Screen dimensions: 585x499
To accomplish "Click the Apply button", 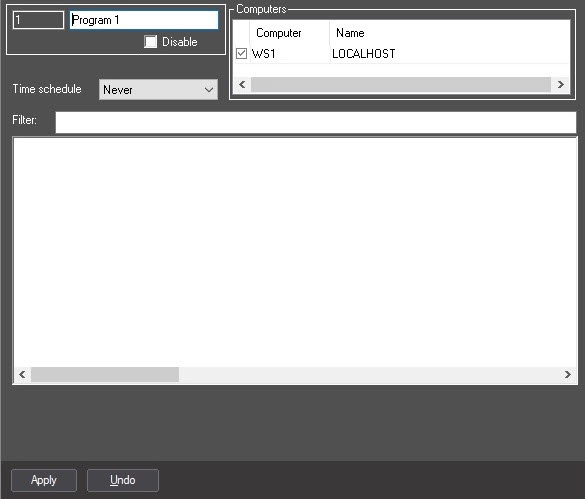I will click(44, 480).
